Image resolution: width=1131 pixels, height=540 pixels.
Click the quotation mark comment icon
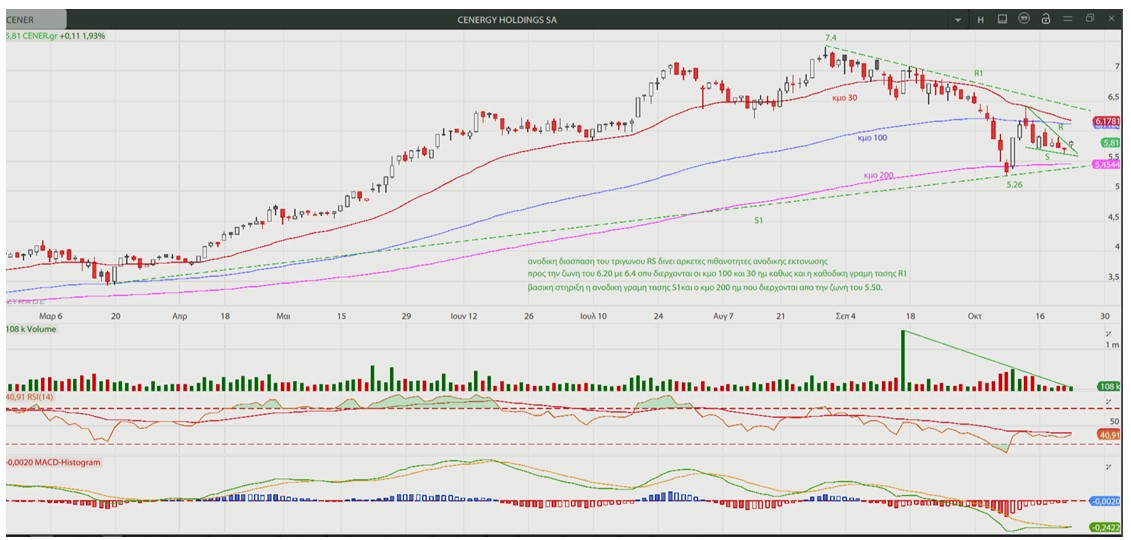[1023, 19]
